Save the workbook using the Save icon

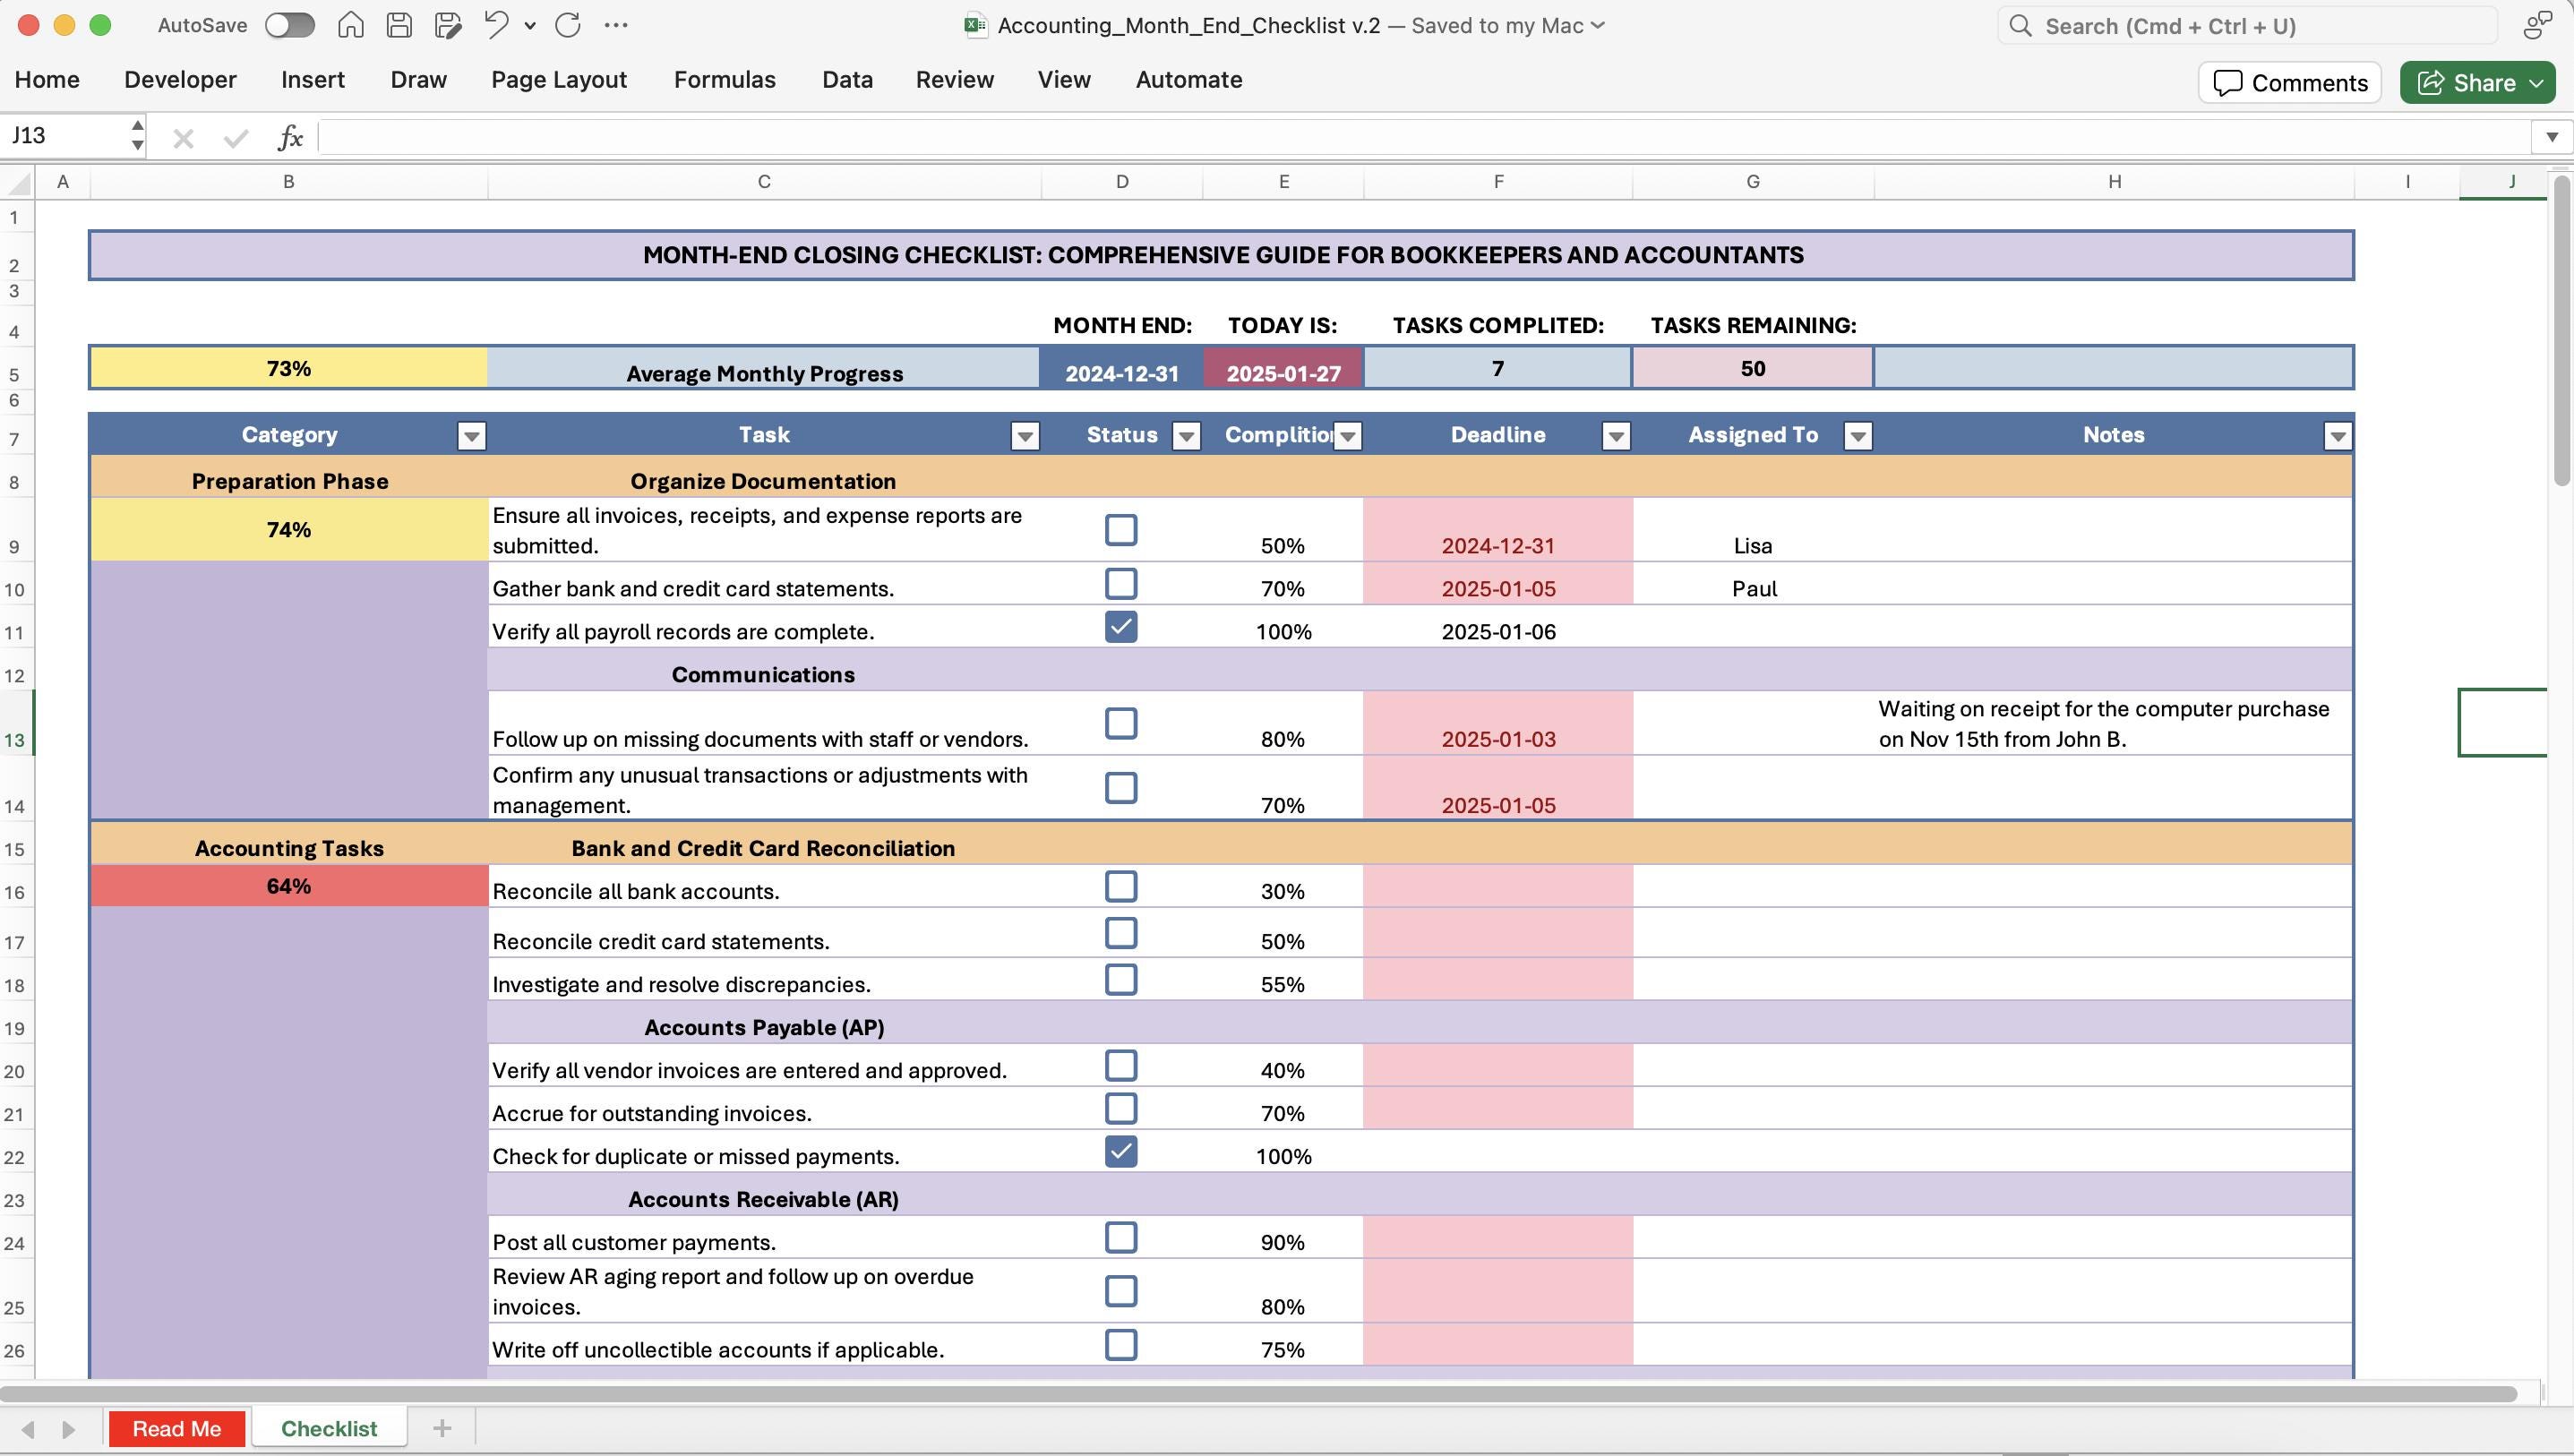(x=398, y=25)
